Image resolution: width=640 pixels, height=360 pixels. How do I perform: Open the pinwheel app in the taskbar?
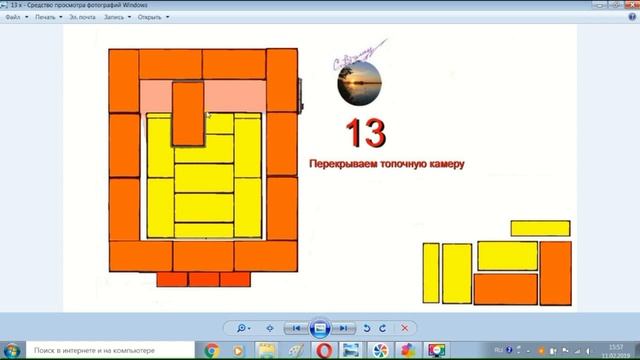pyautogui.click(x=380, y=350)
